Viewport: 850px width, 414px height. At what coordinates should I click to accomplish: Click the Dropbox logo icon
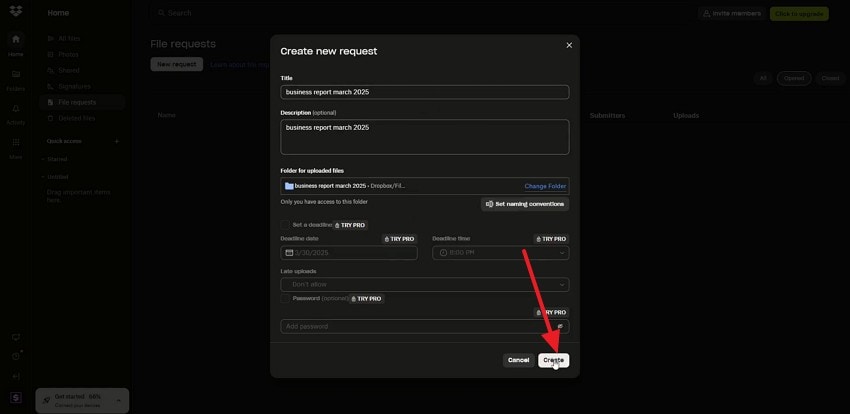pos(16,10)
